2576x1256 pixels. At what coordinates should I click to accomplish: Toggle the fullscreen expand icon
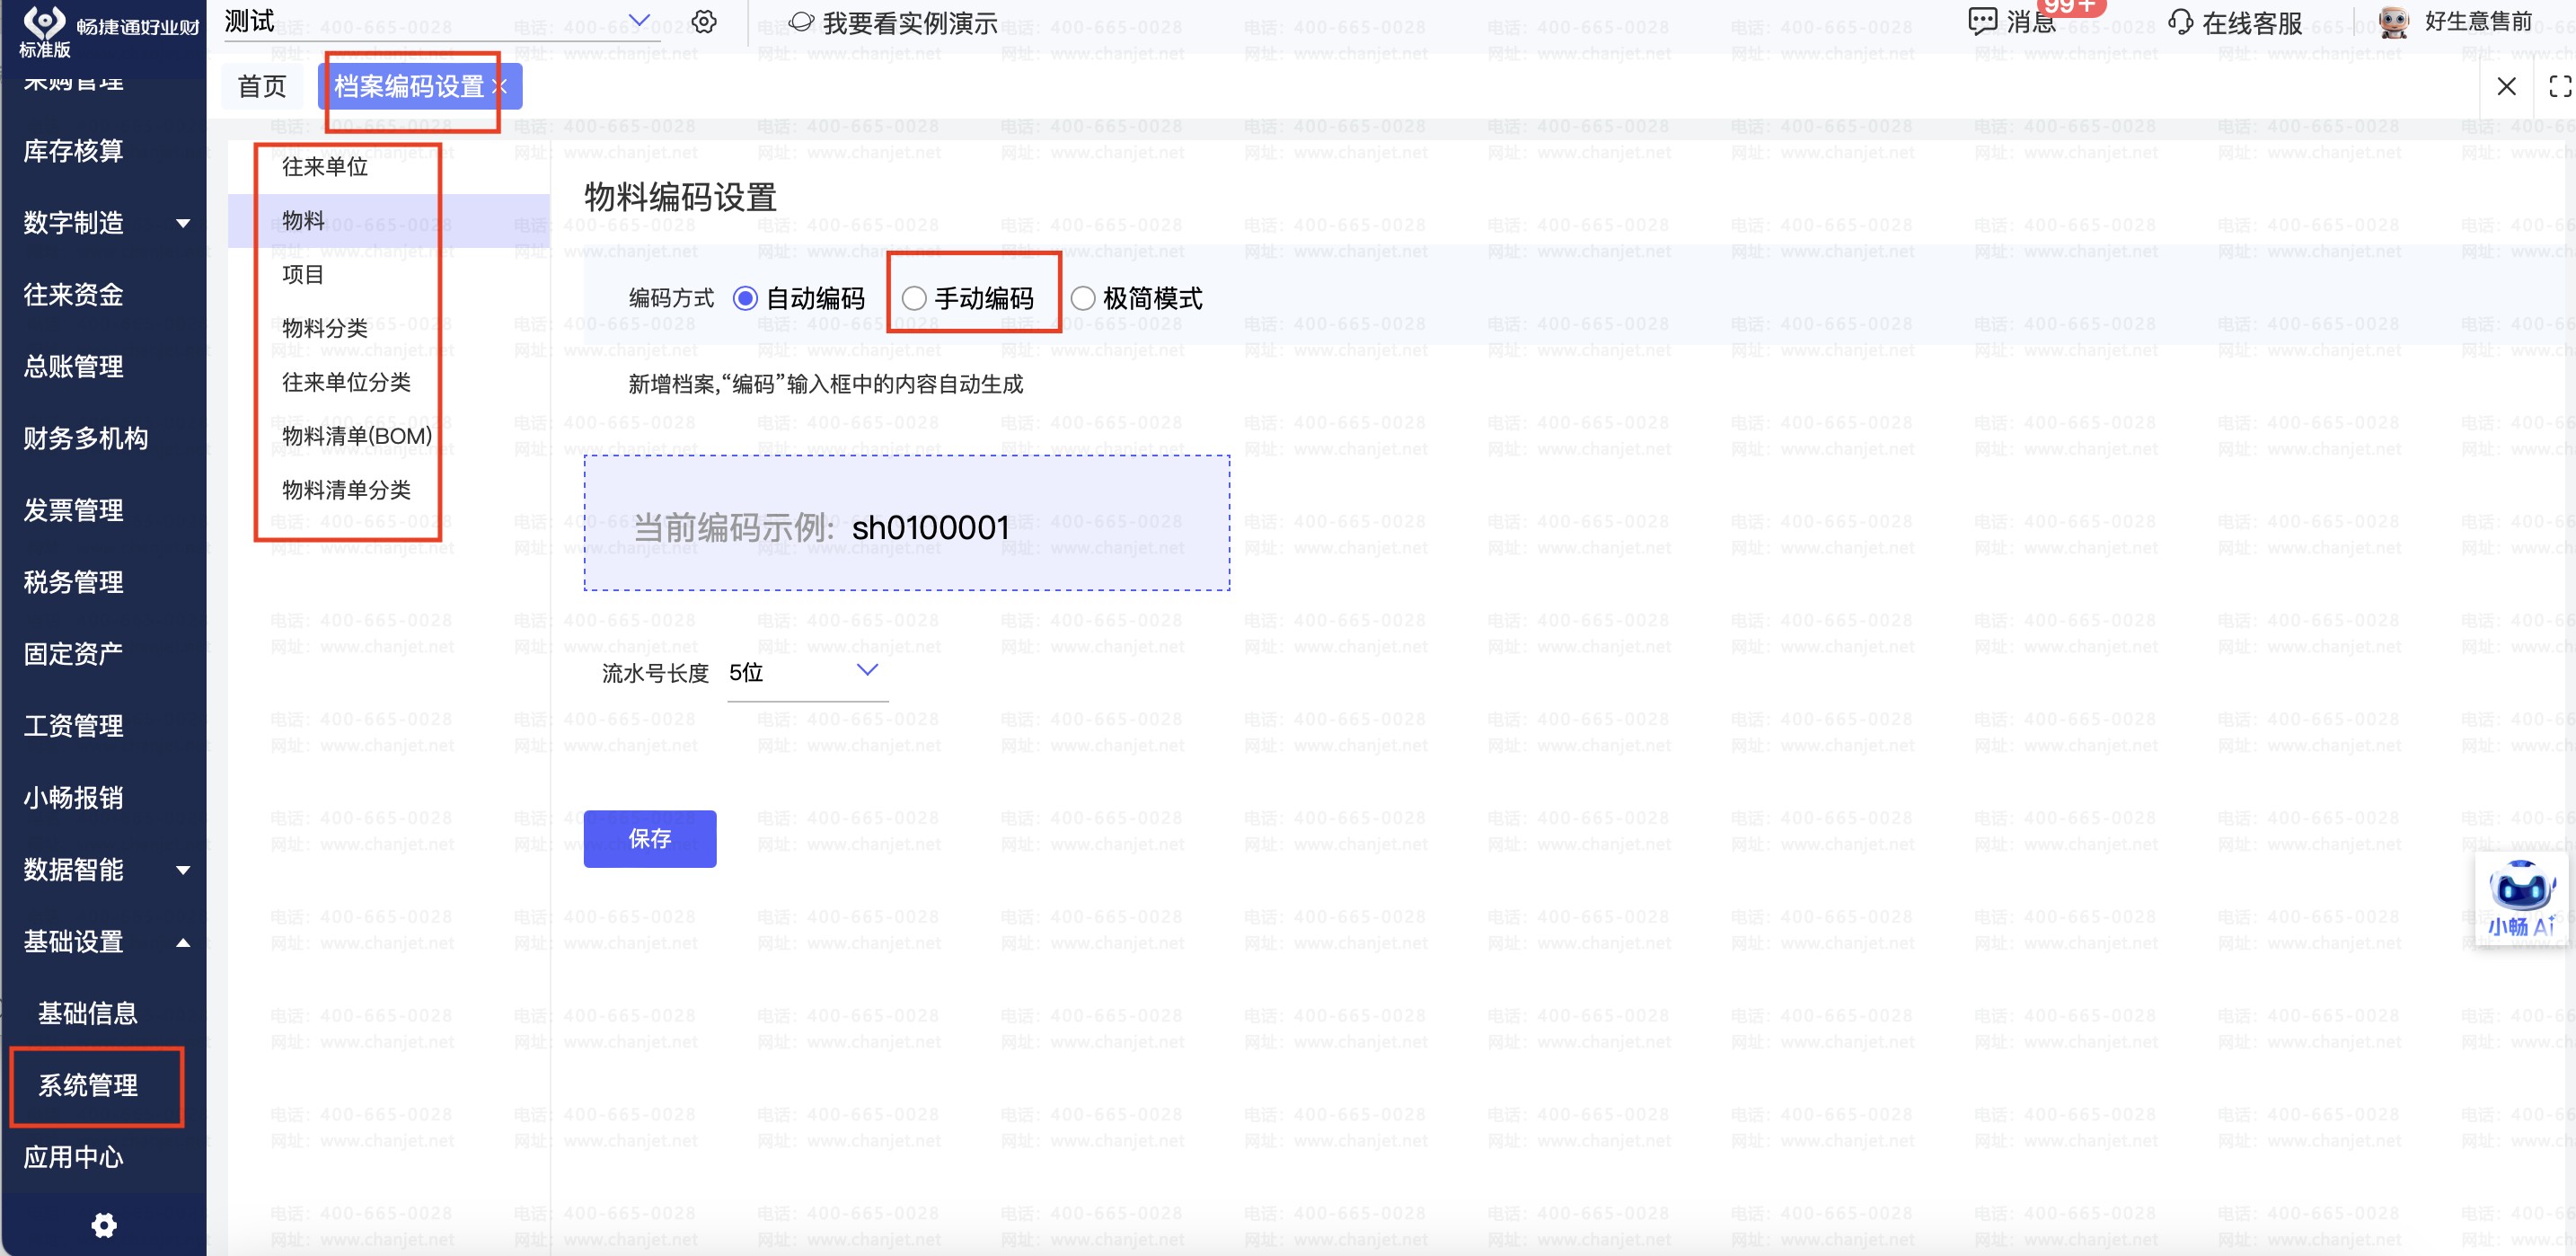pyautogui.click(x=2560, y=87)
